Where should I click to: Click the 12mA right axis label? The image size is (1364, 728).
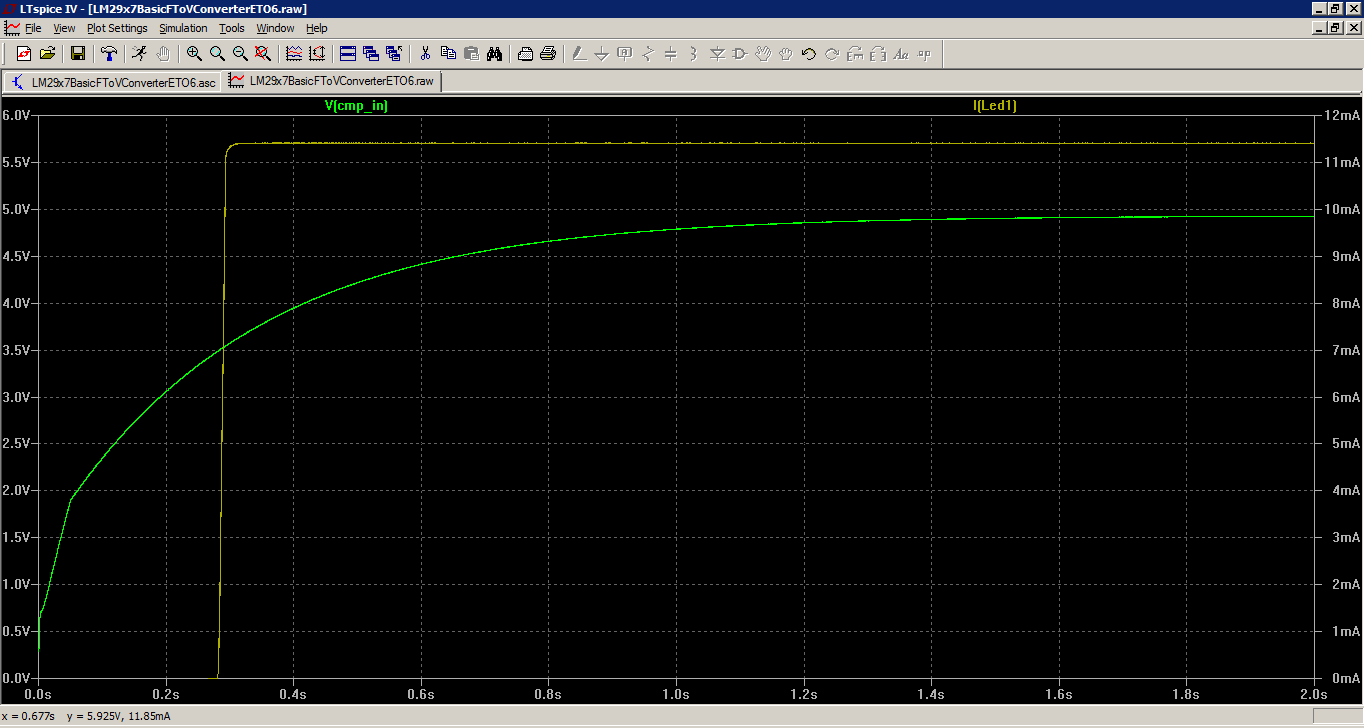click(1340, 115)
